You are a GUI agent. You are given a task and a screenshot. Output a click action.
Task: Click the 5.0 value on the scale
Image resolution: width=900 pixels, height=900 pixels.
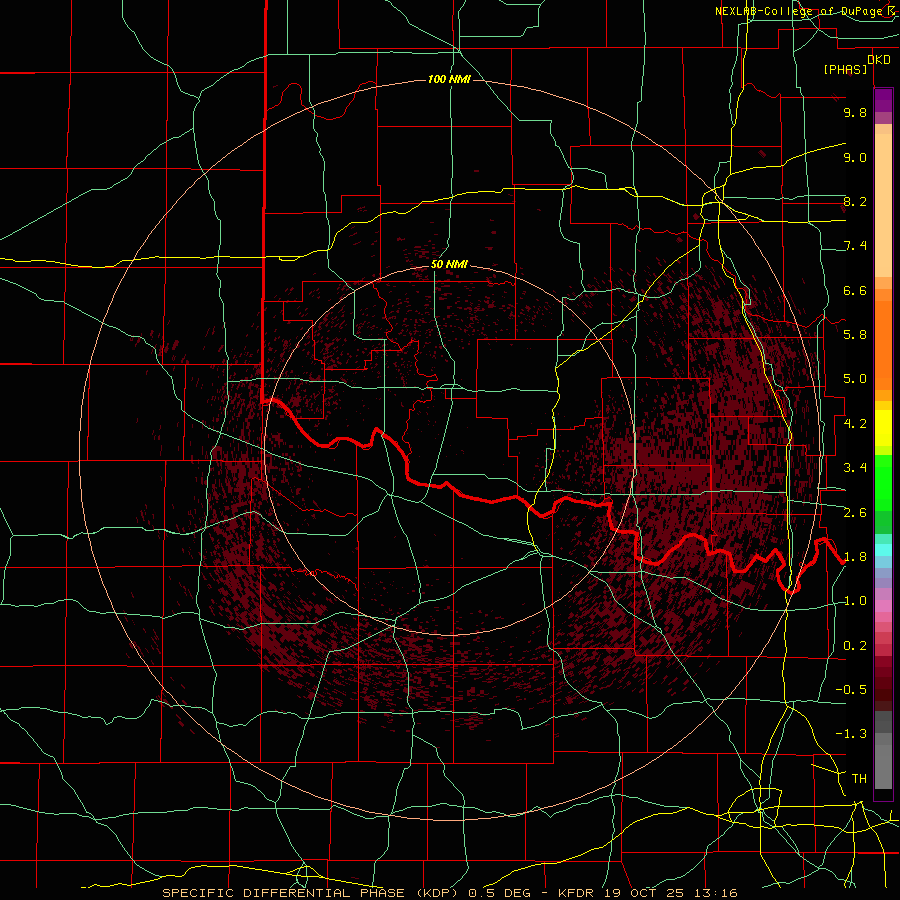pos(855,379)
